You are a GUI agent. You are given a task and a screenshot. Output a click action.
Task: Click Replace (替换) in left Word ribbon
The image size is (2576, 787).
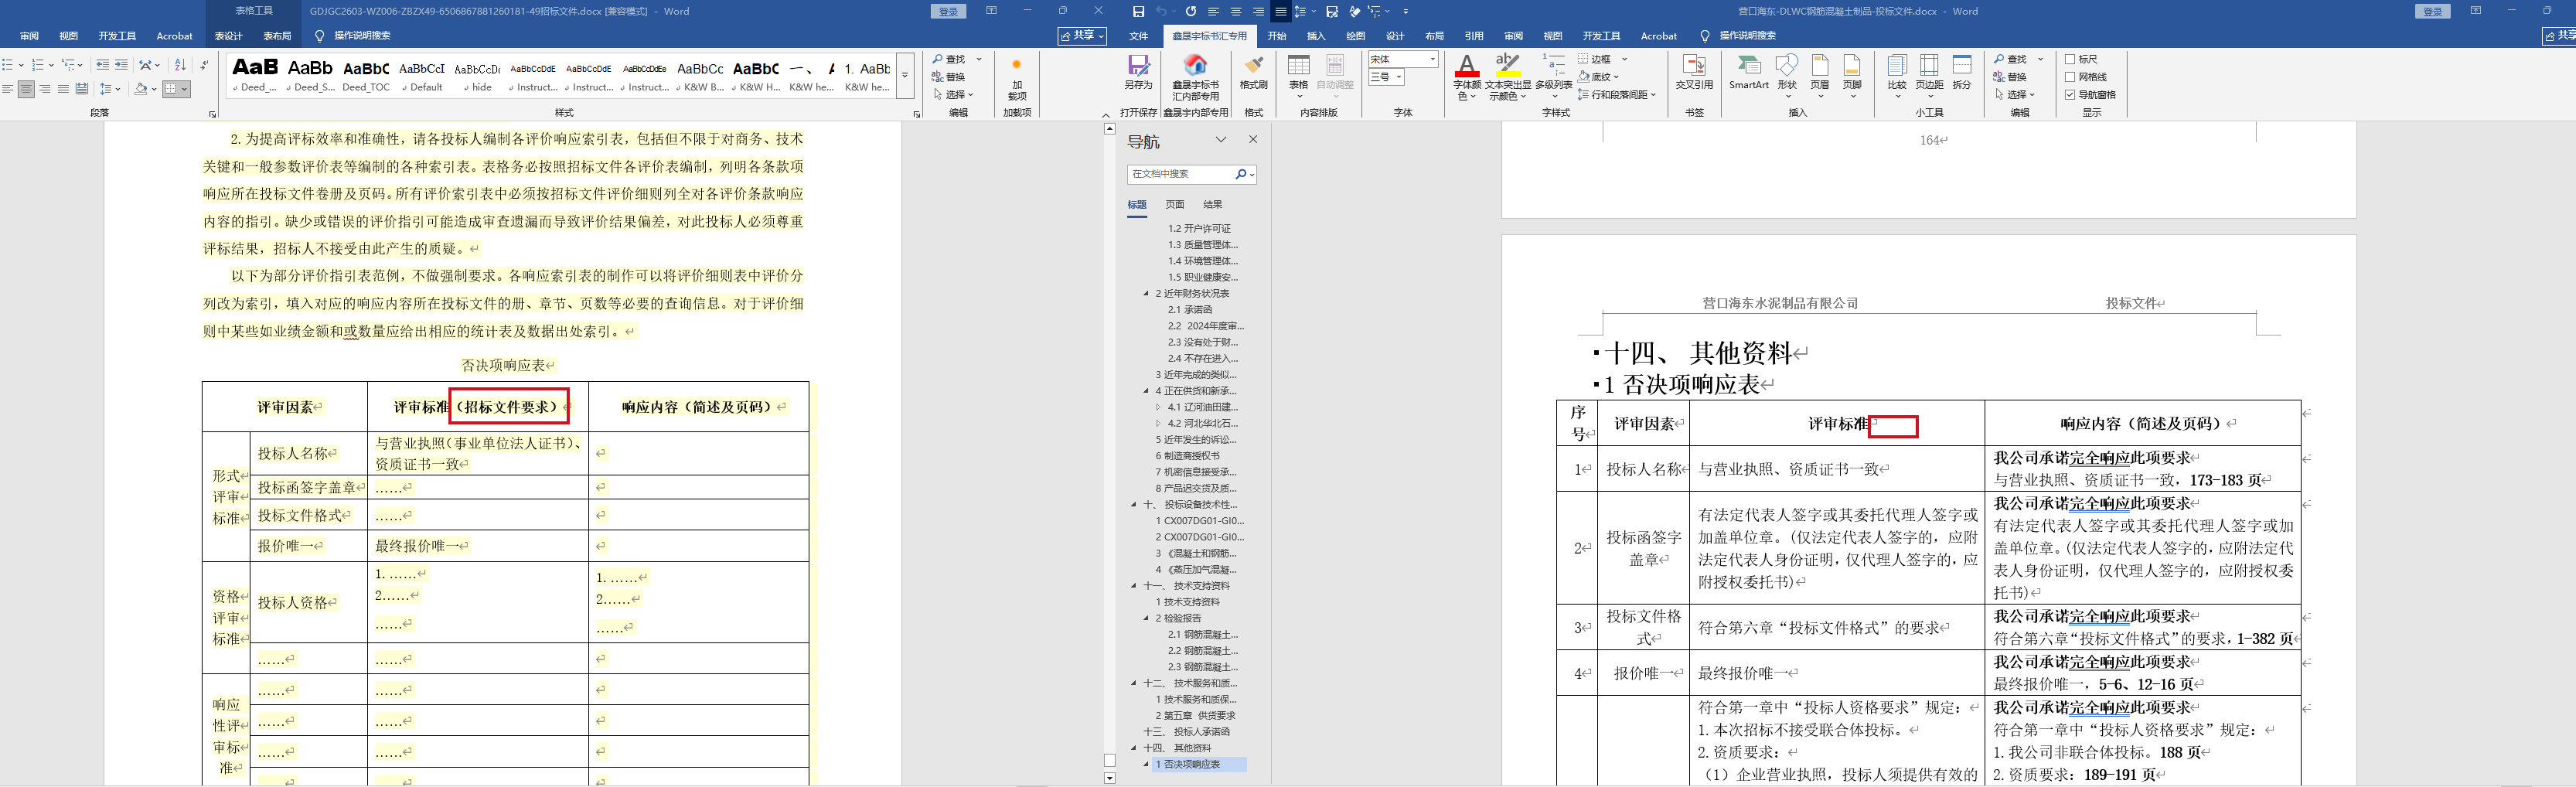948,77
